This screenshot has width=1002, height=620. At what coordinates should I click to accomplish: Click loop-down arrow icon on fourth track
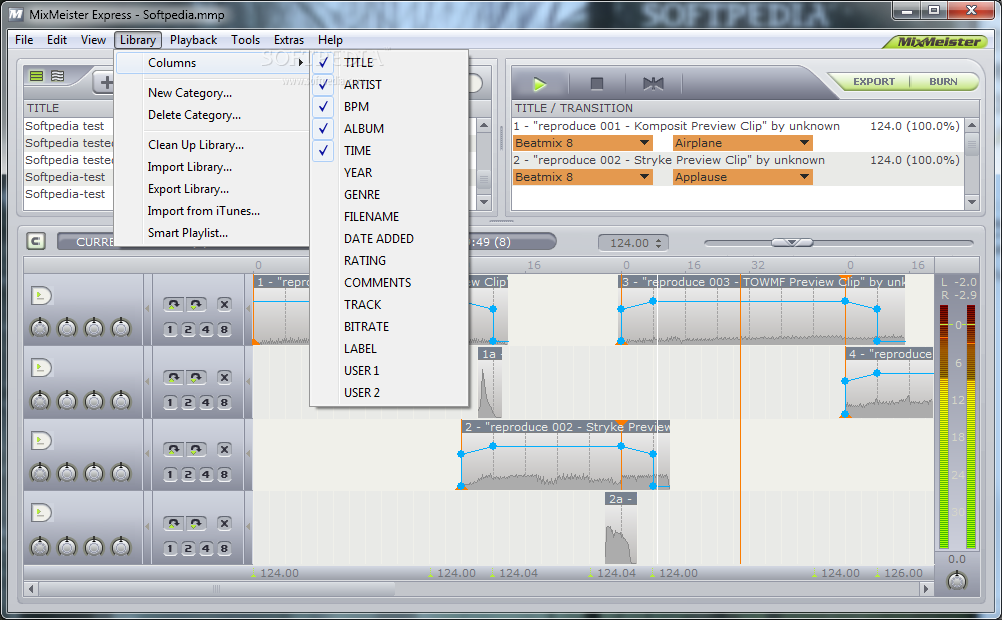(x=196, y=523)
